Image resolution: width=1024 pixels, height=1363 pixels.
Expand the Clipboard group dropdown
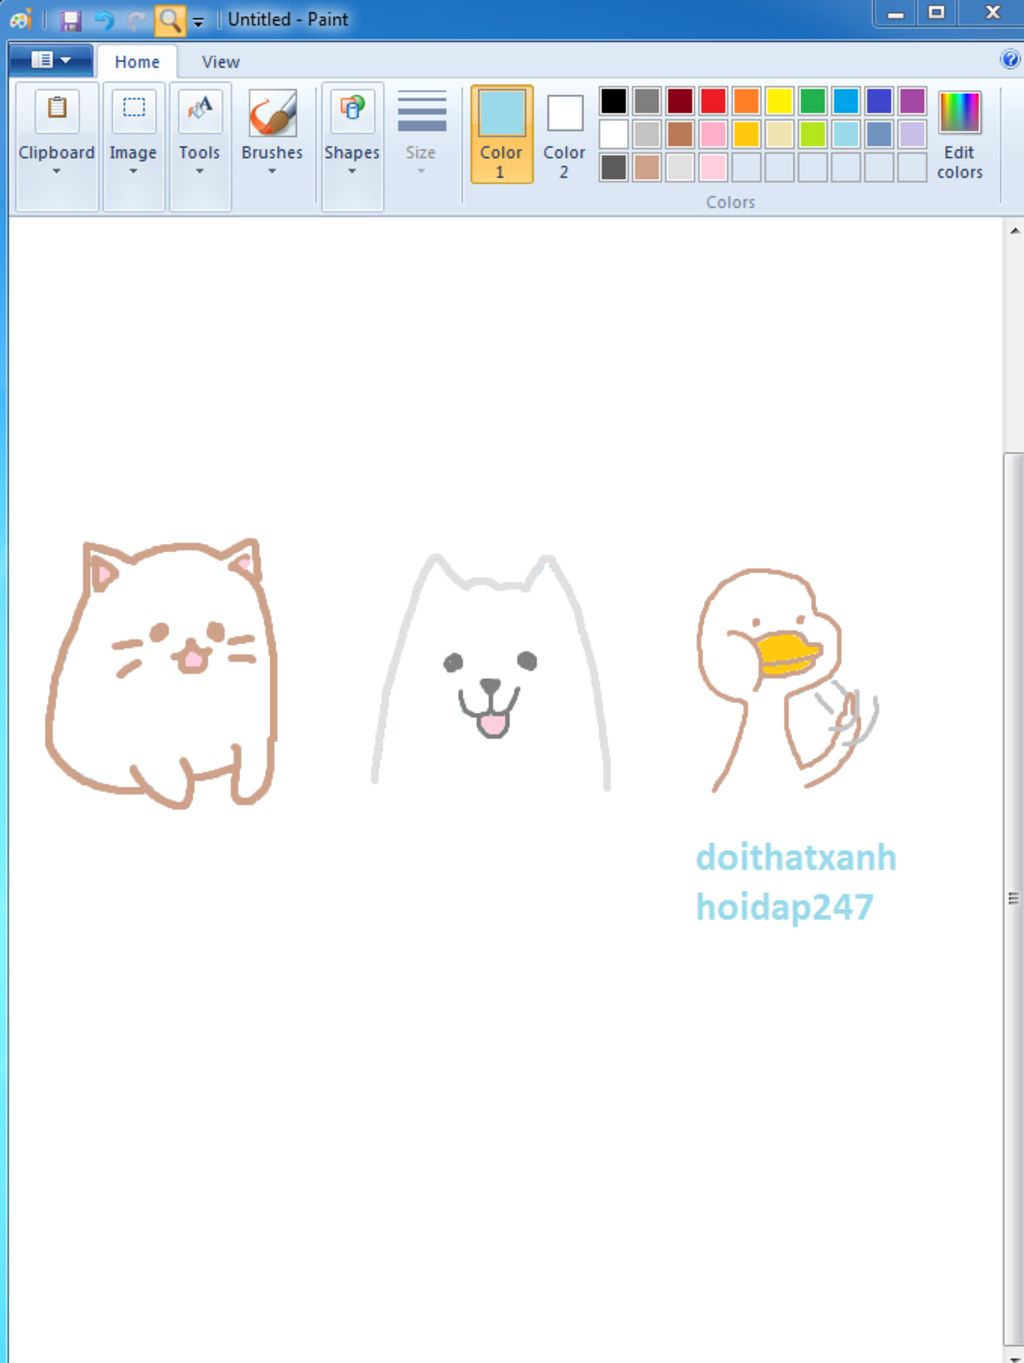tap(57, 171)
